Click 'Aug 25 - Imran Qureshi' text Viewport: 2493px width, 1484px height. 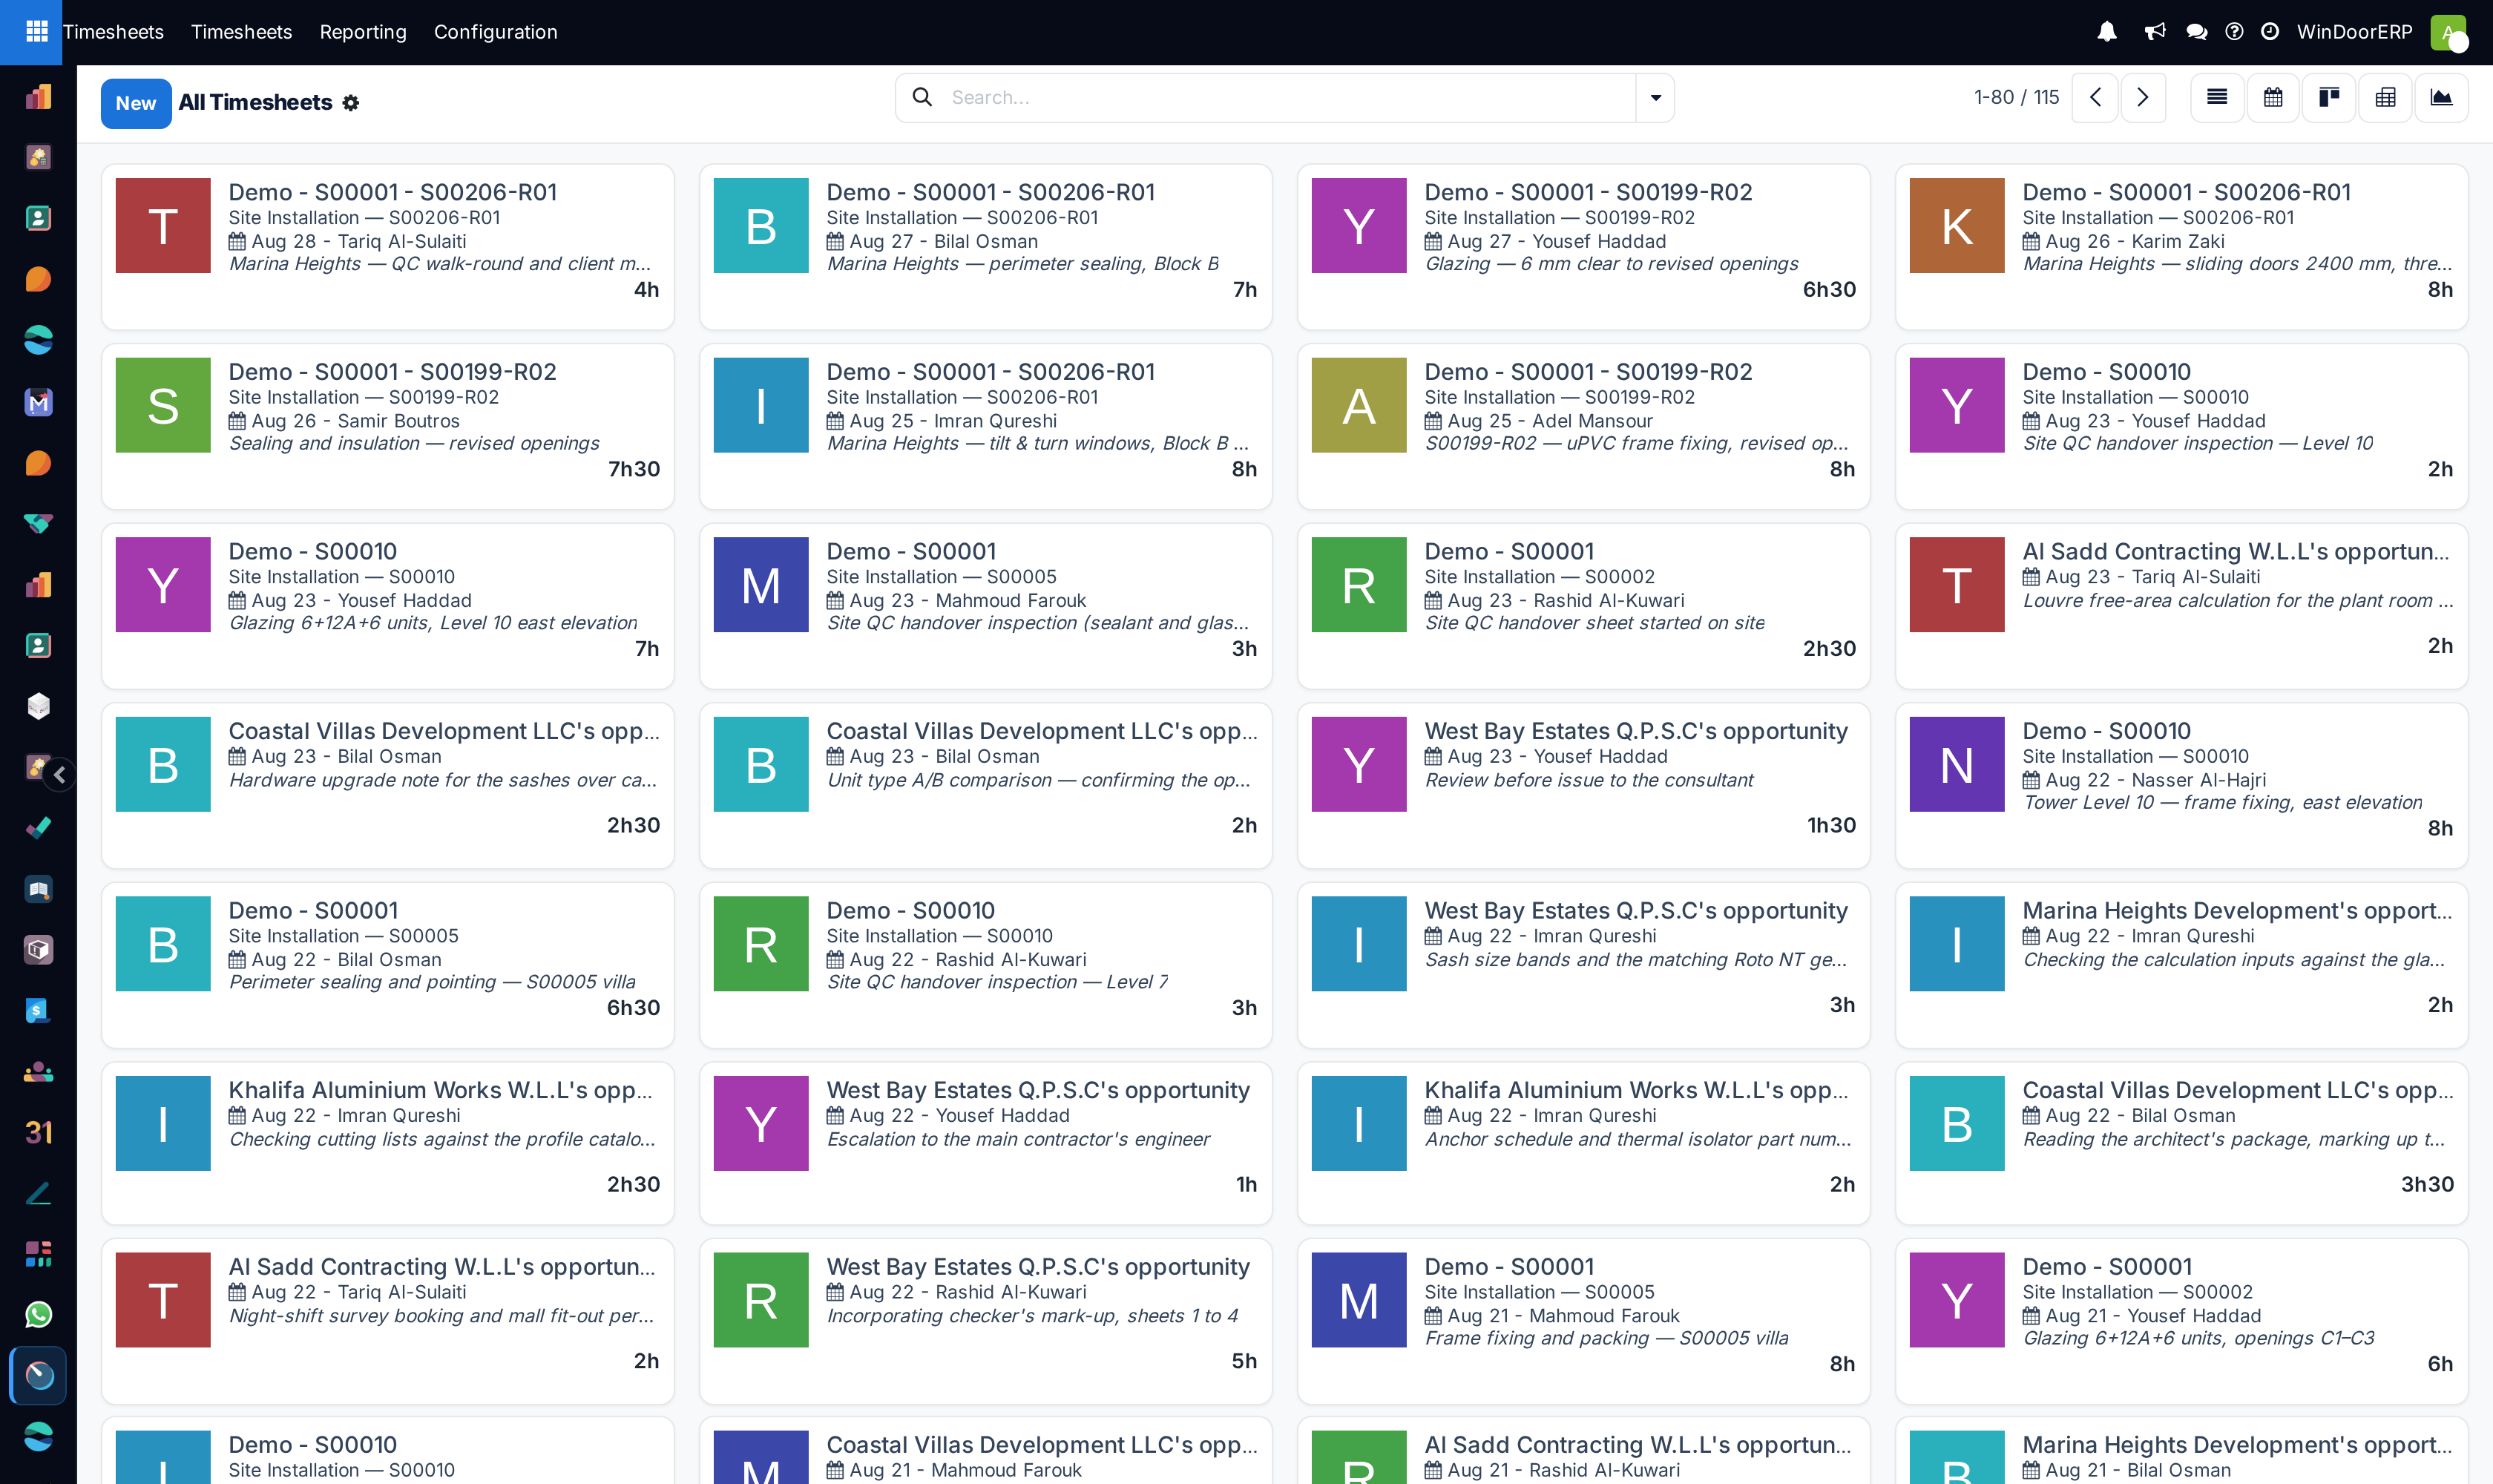952,421
